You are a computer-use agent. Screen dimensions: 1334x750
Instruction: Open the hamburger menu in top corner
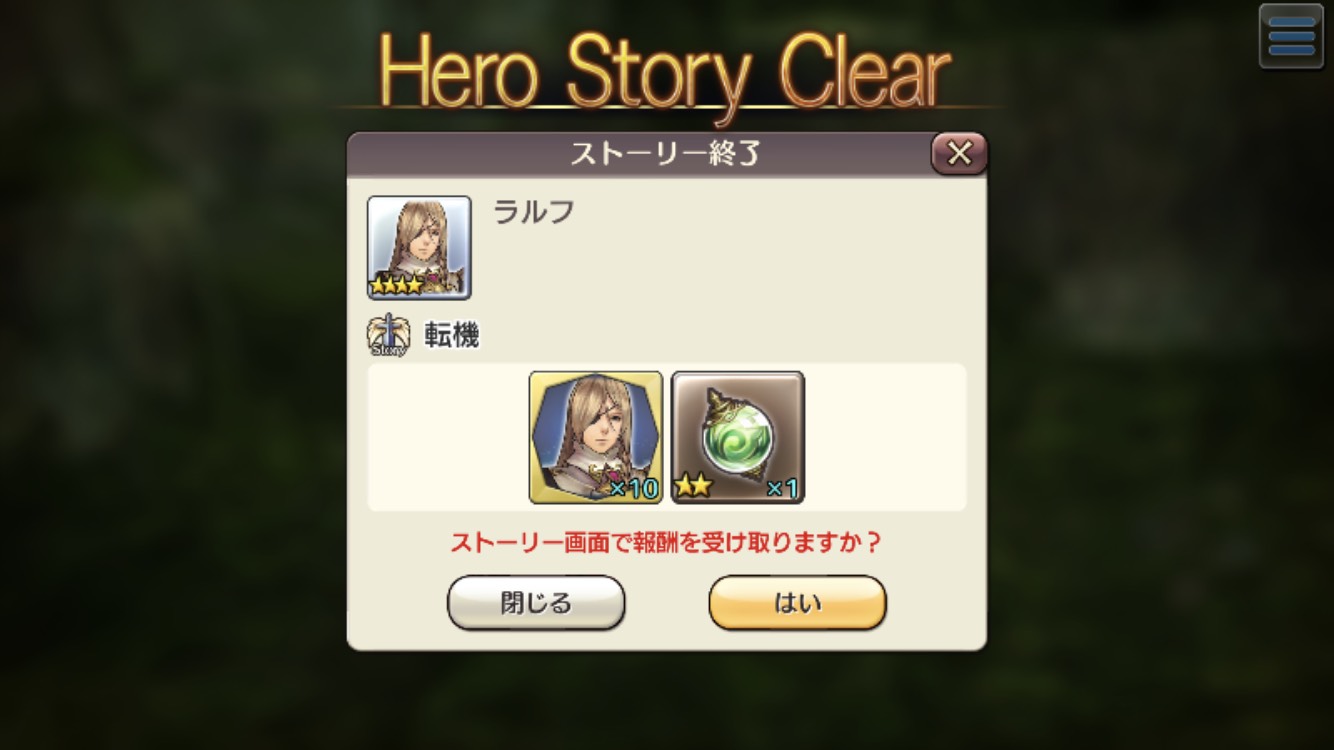(x=1291, y=36)
